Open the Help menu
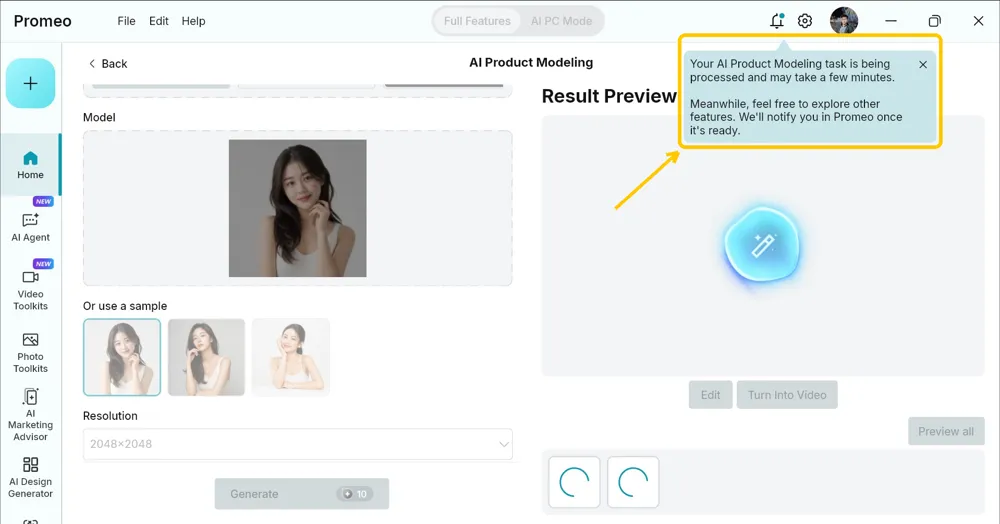 [x=193, y=21]
